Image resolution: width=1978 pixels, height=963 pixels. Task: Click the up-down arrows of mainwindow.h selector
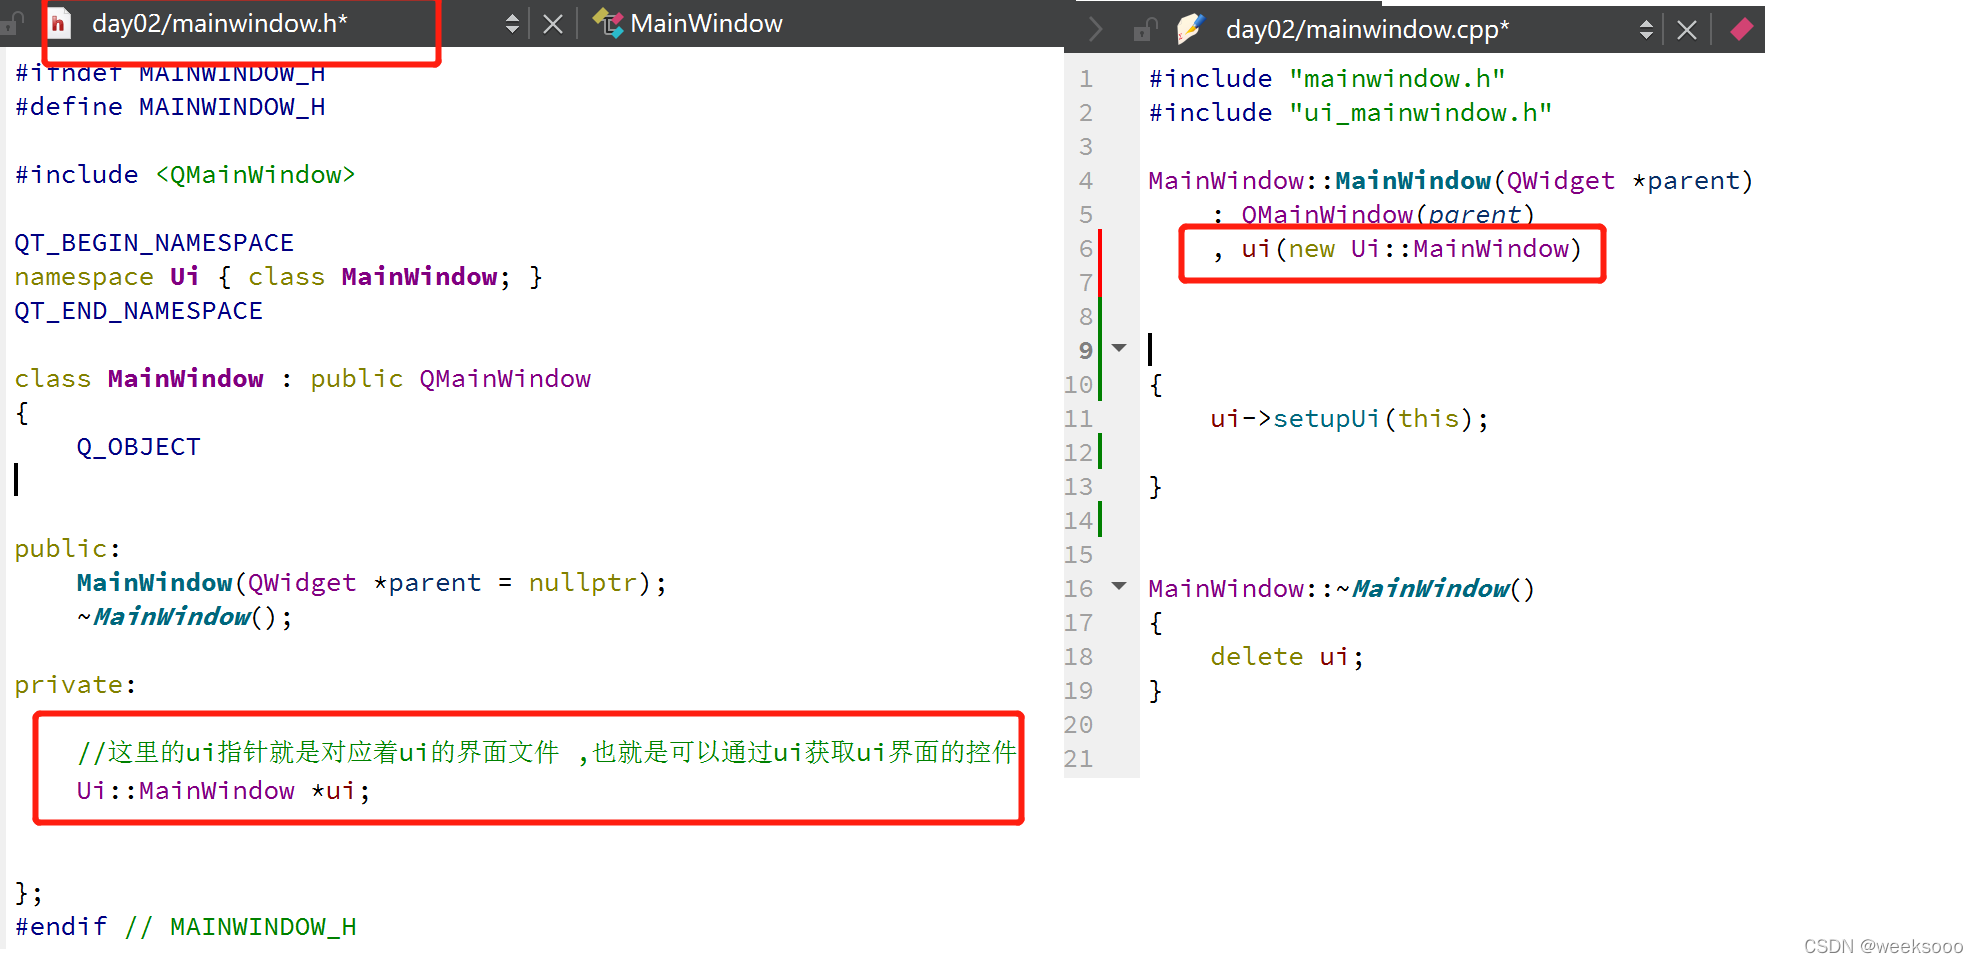512,24
